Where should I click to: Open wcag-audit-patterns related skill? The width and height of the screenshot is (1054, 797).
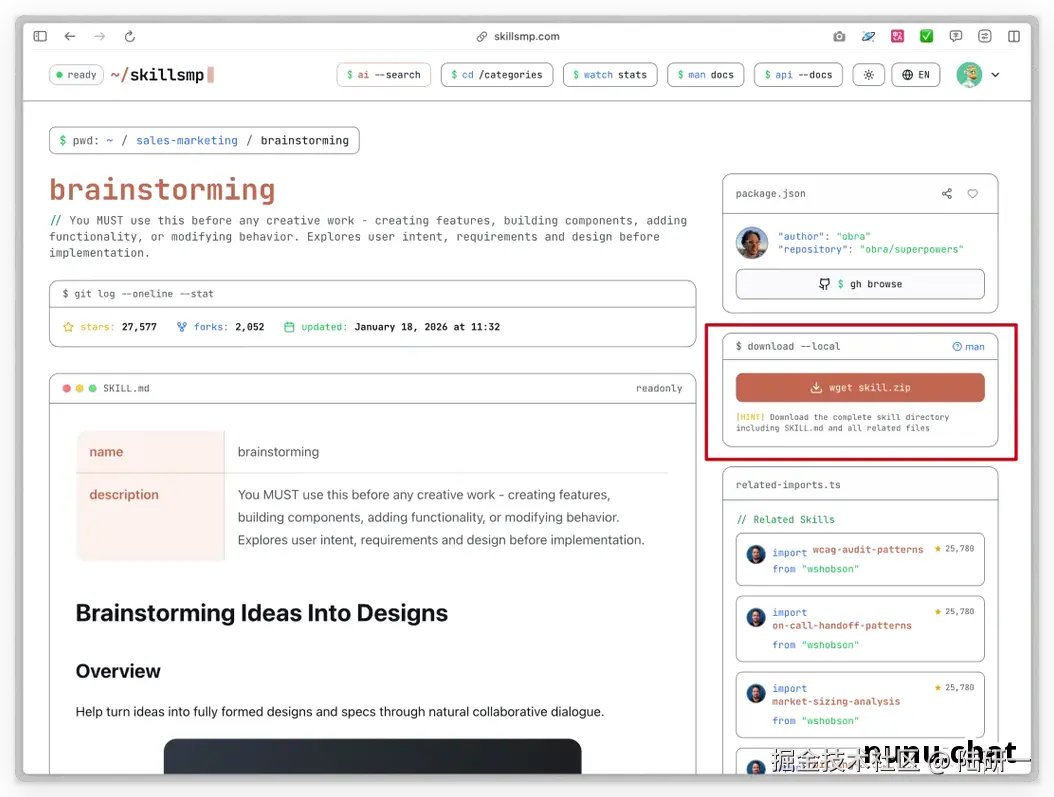[x=860, y=559]
